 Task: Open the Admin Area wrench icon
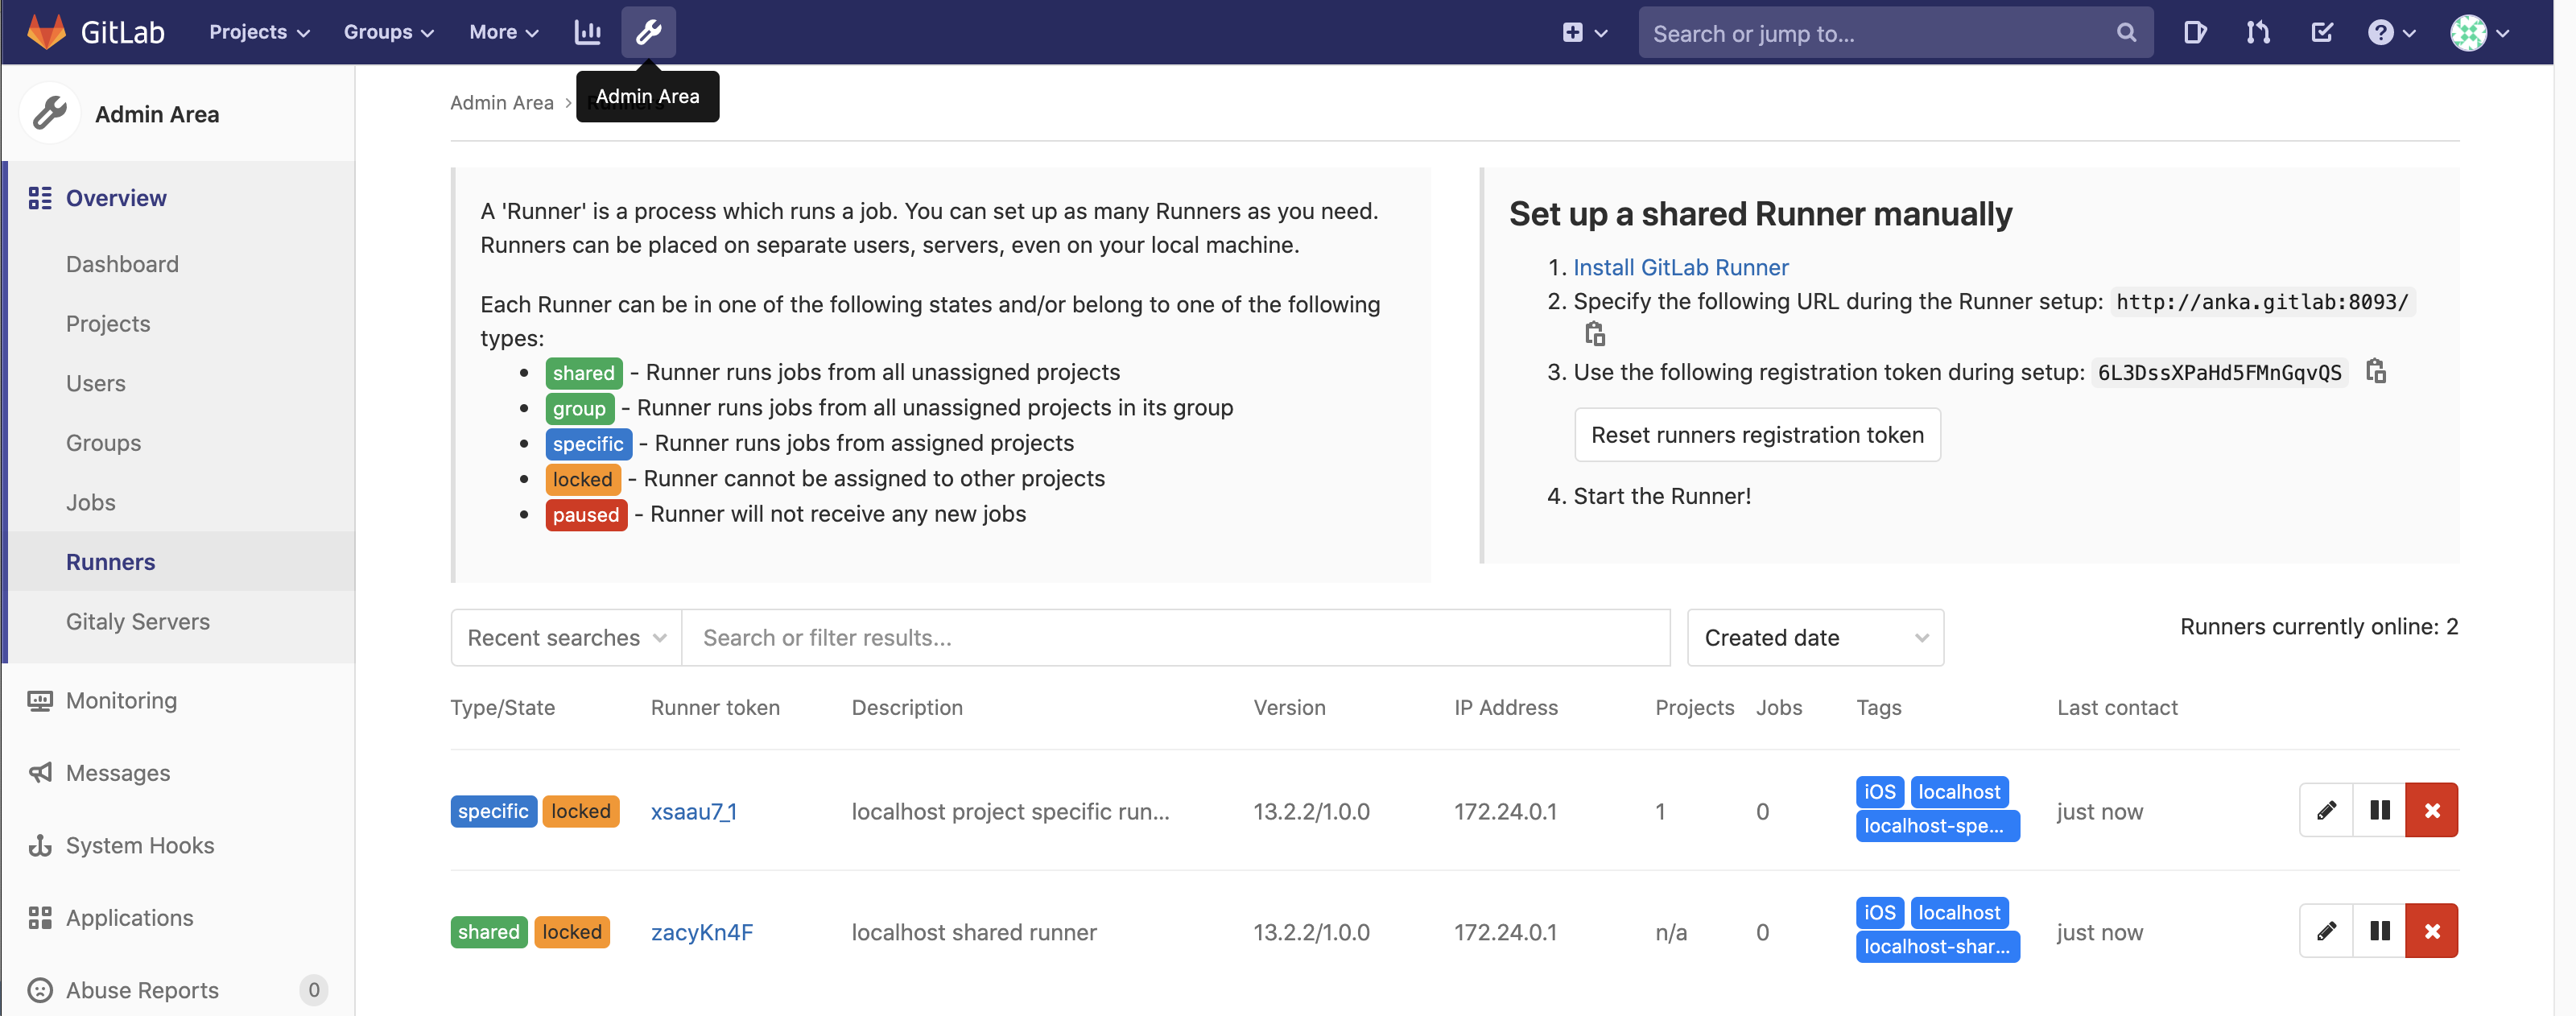click(648, 31)
